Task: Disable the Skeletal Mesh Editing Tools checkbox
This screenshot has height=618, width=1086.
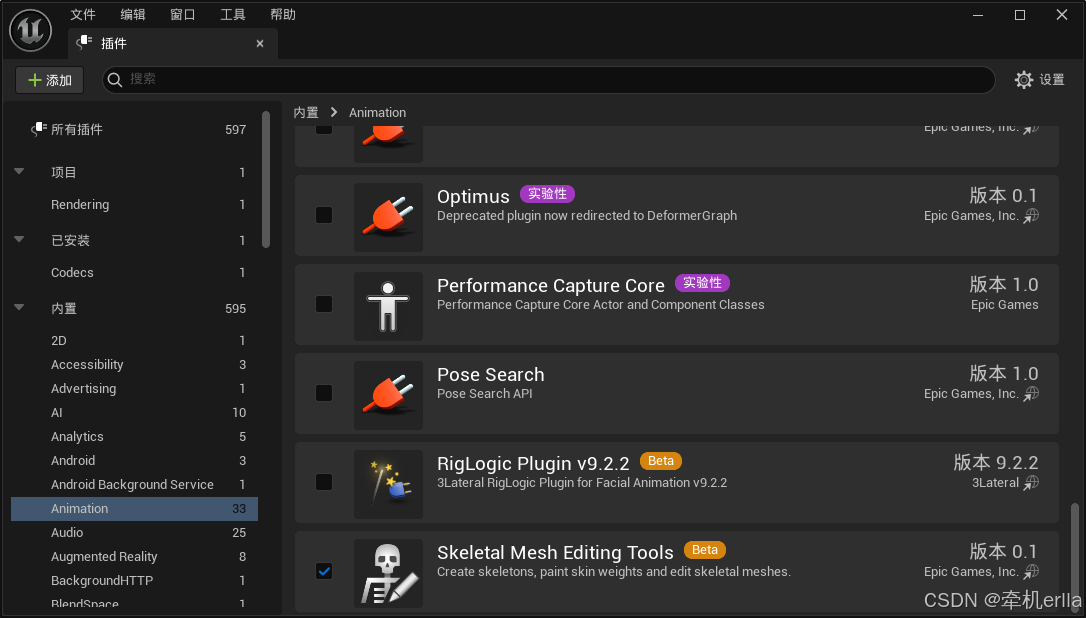Action: coord(323,571)
